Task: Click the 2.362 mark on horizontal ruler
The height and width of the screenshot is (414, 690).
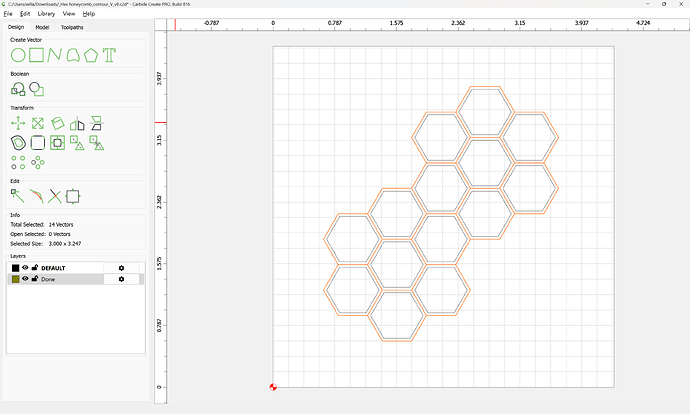Action: pyautogui.click(x=458, y=23)
